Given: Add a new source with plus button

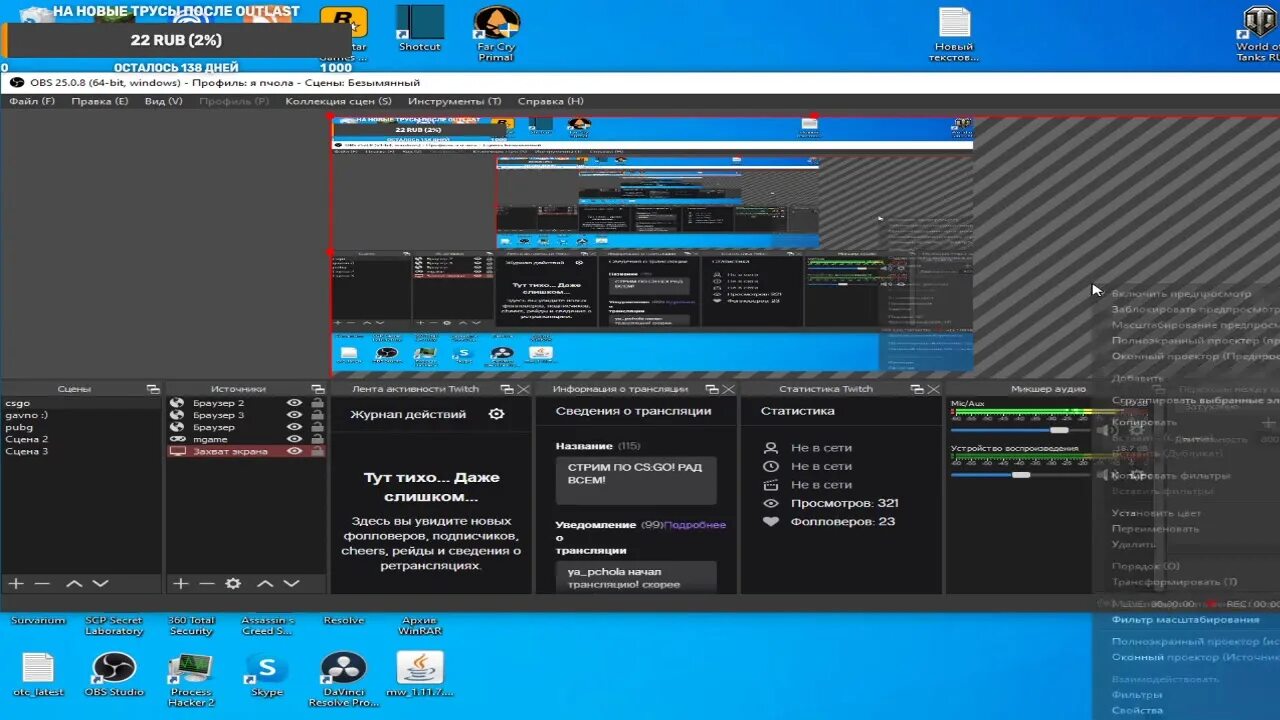Looking at the screenshot, I should [180, 583].
